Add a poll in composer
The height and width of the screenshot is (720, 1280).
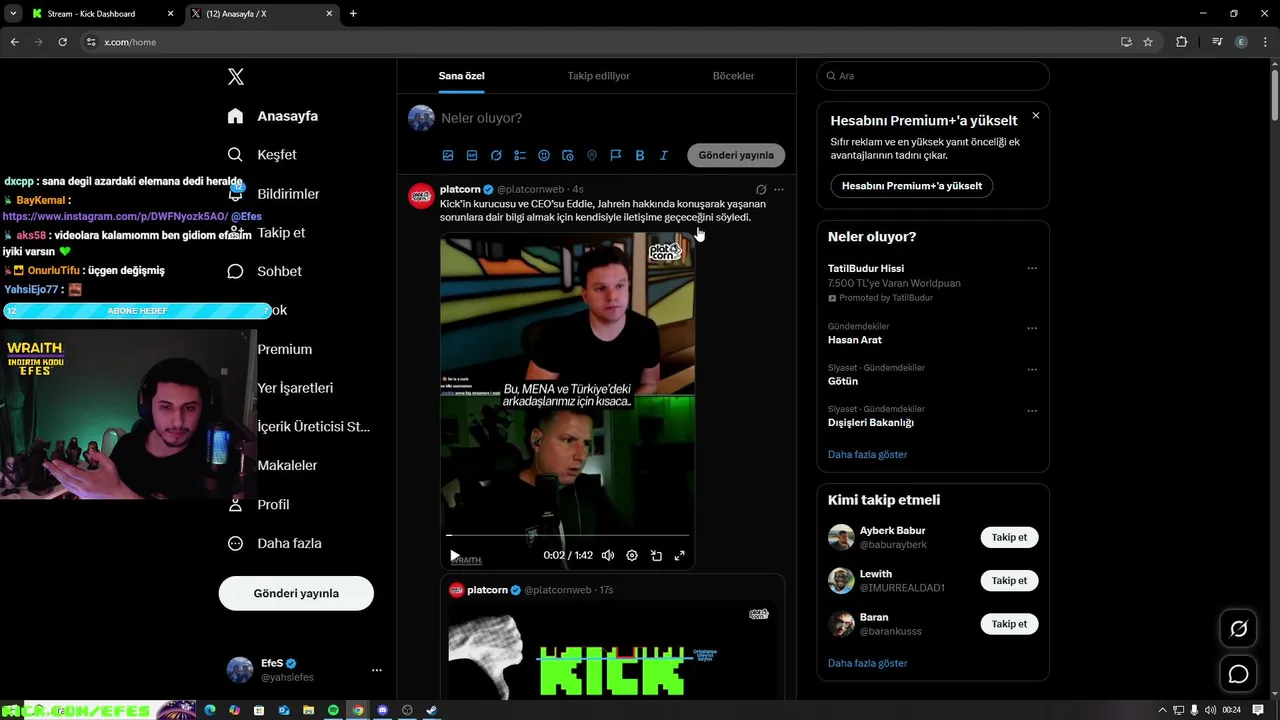[520, 155]
